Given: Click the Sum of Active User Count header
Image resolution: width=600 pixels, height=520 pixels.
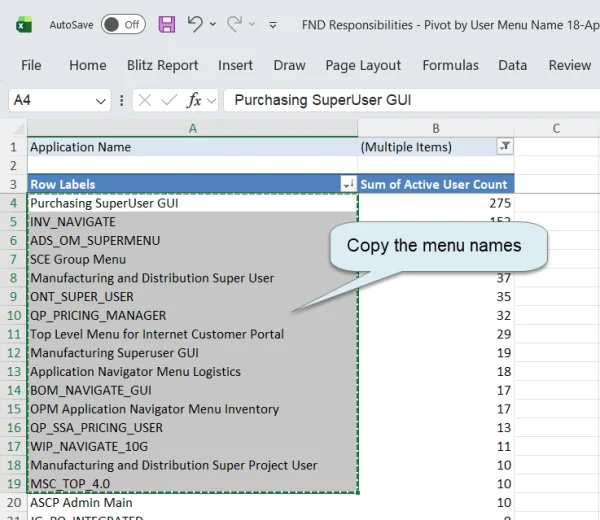Looking at the screenshot, I should (434, 184).
